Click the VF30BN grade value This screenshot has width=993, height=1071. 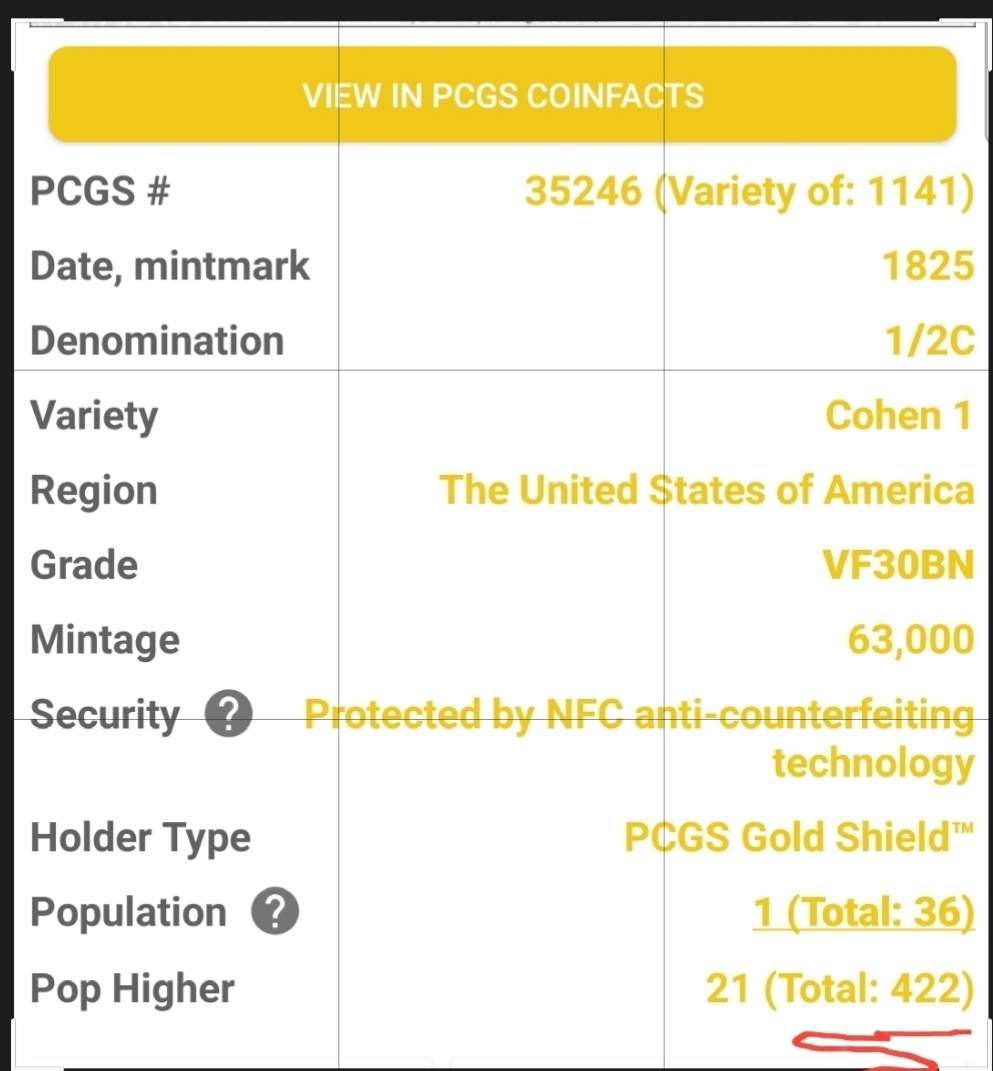(x=898, y=565)
